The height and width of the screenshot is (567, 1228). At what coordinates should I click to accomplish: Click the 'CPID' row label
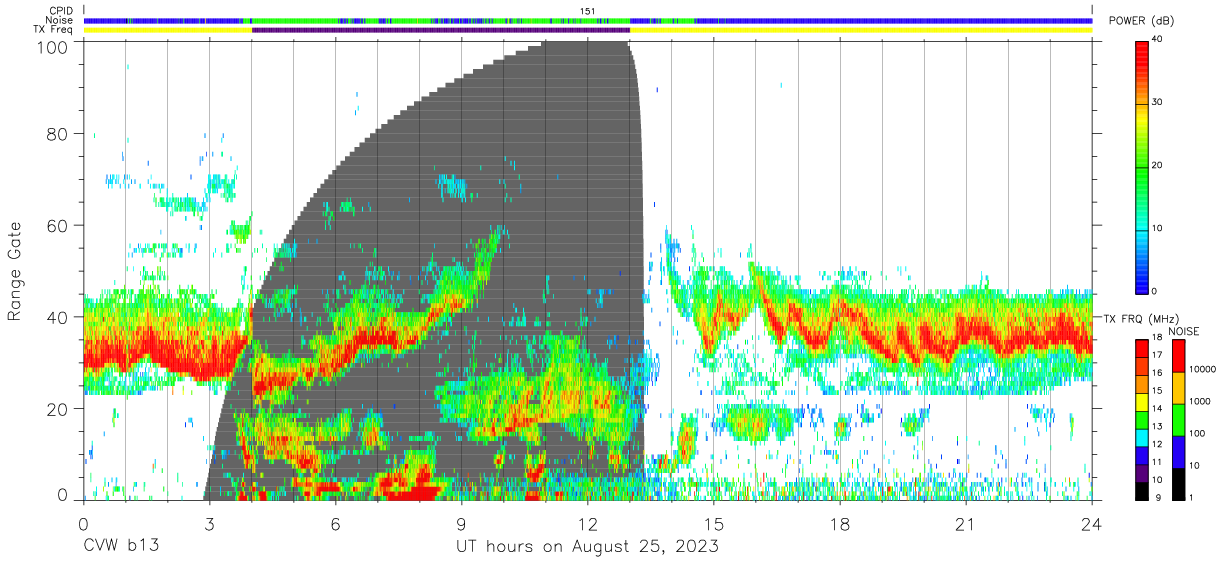pyautogui.click(x=60, y=11)
